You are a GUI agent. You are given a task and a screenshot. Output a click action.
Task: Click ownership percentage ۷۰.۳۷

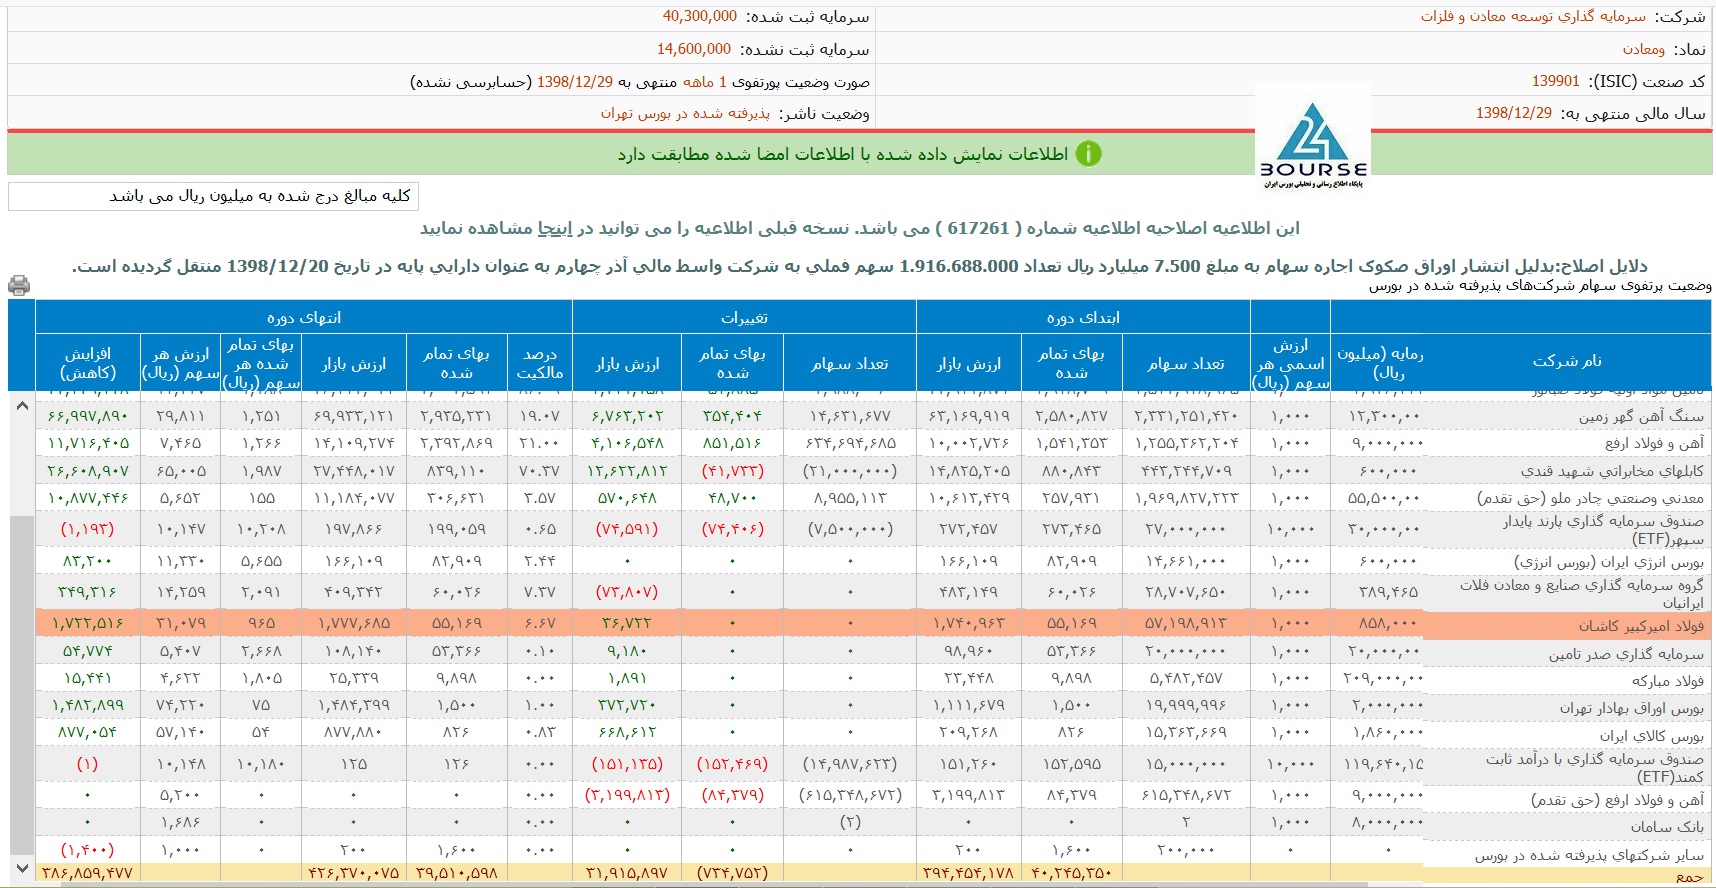click(540, 471)
